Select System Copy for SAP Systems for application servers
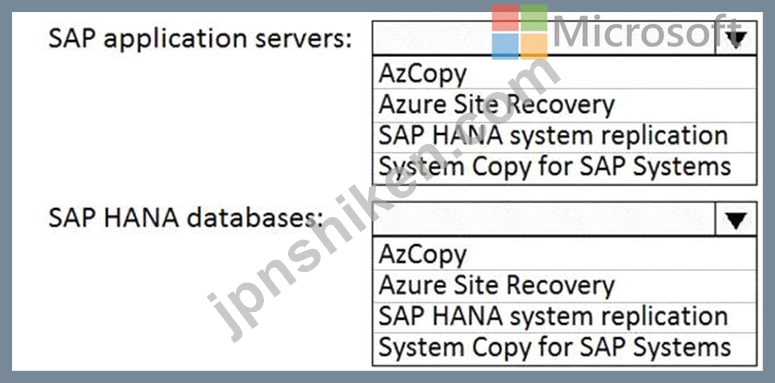 [x=564, y=168]
